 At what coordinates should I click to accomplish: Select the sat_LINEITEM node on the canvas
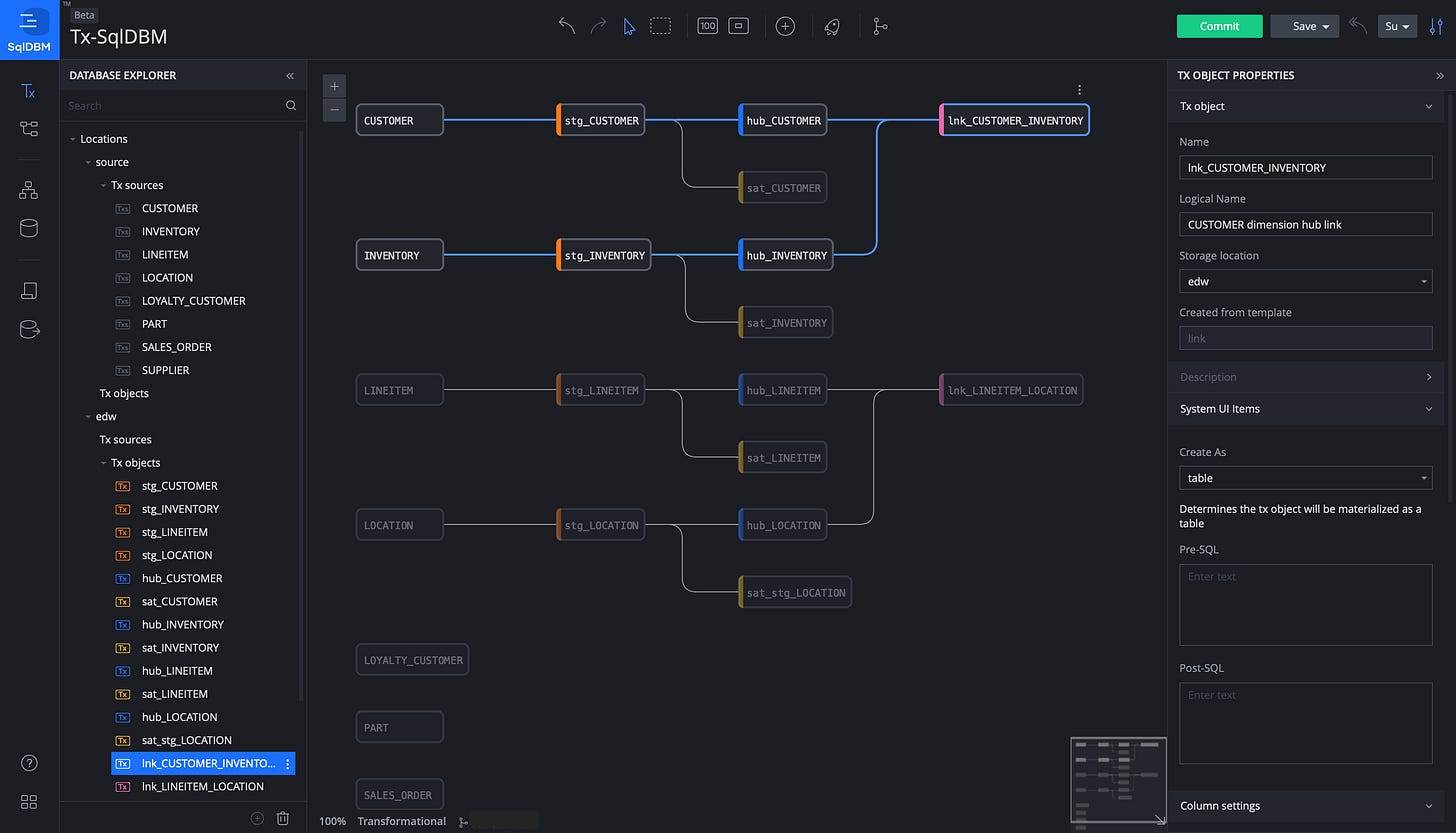pyautogui.click(x=783, y=458)
